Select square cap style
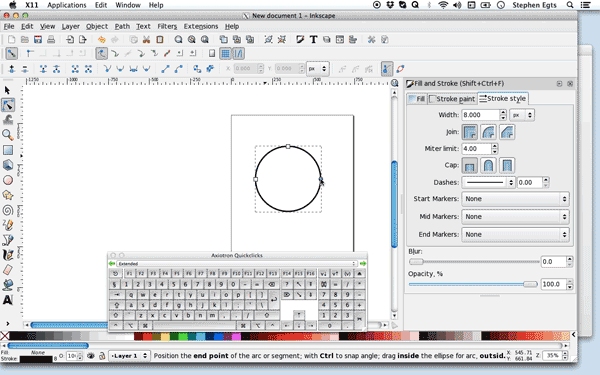600x375 pixels. pyautogui.click(x=507, y=165)
